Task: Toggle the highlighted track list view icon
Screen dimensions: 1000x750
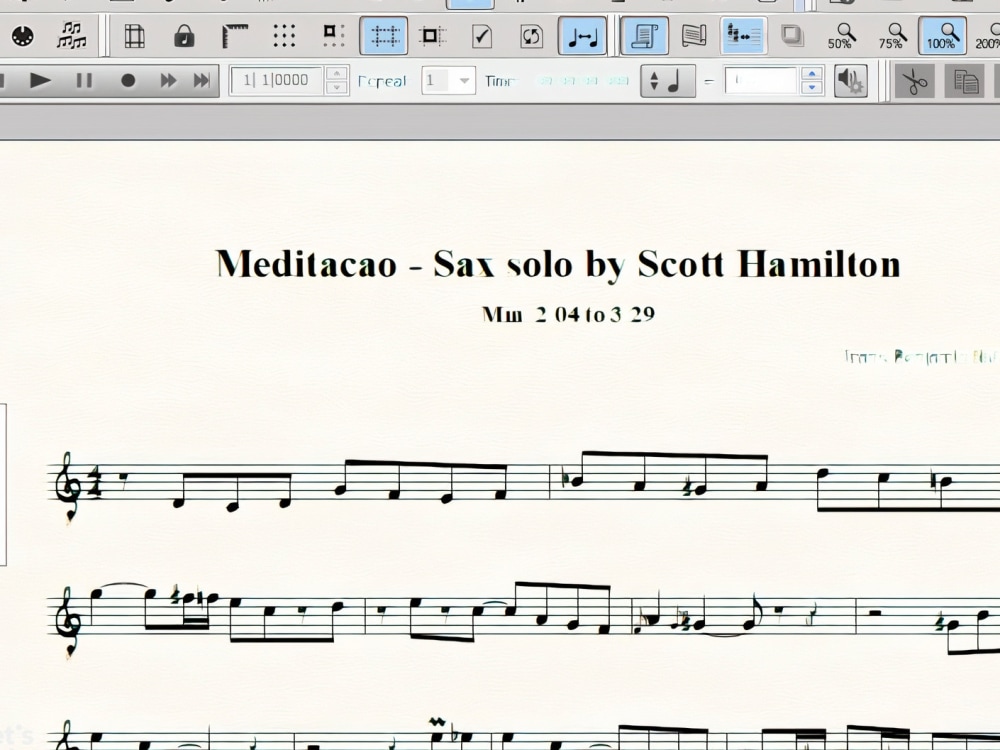Action: click(744, 36)
